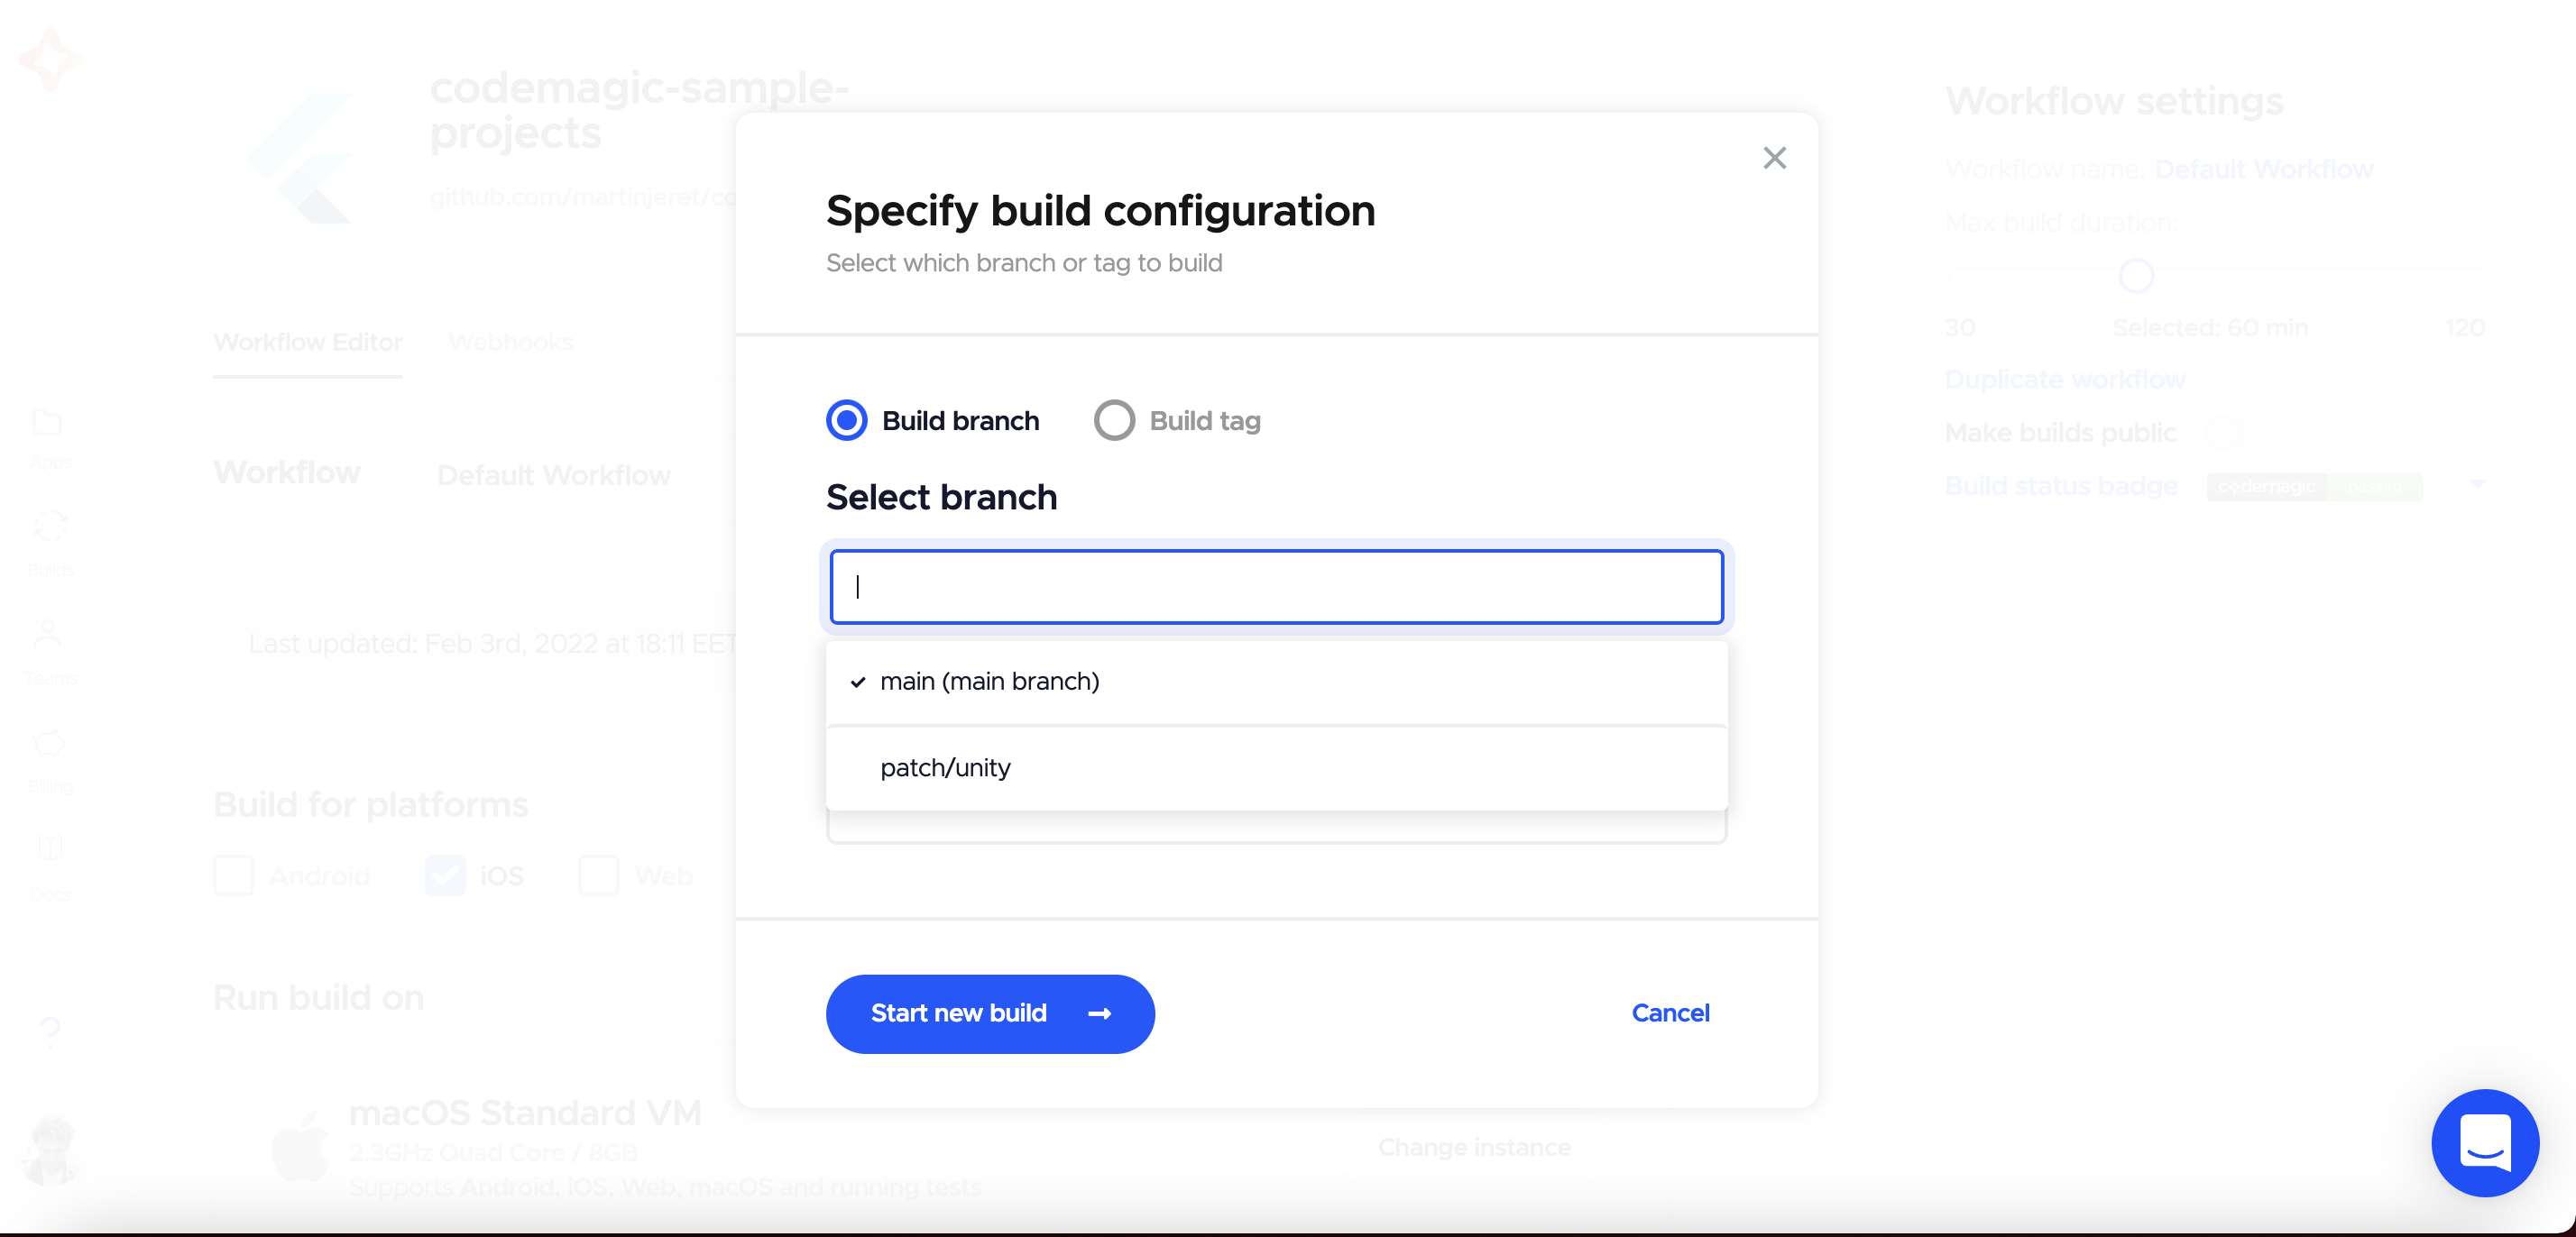Screen dimensions: 2576x1237
Task: Select patch/unity from the branch list
Action: click(x=944, y=768)
